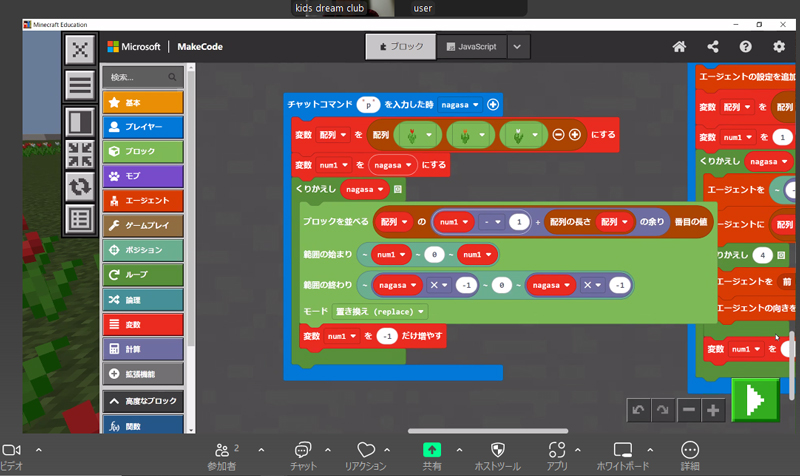The width and height of the screenshot is (800, 476).
Task: Open Zoom reactions (リアクション)
Action: coord(365,457)
